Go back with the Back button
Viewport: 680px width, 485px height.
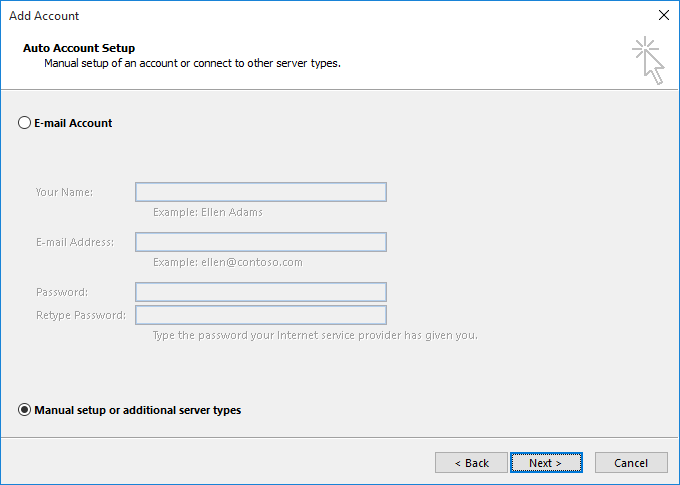471,463
